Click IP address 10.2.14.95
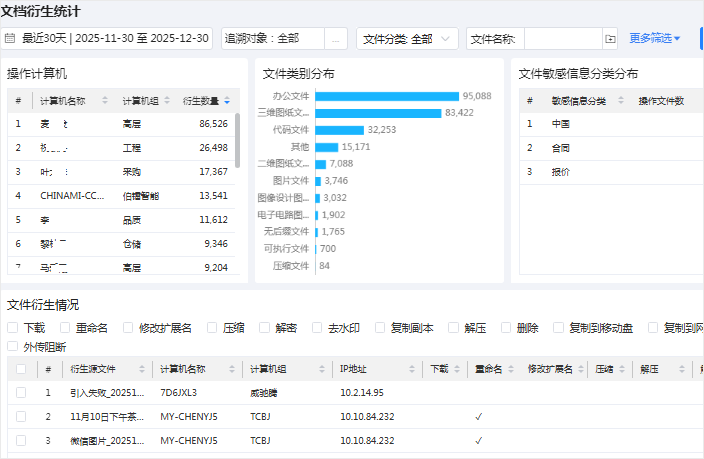 (x=362, y=393)
